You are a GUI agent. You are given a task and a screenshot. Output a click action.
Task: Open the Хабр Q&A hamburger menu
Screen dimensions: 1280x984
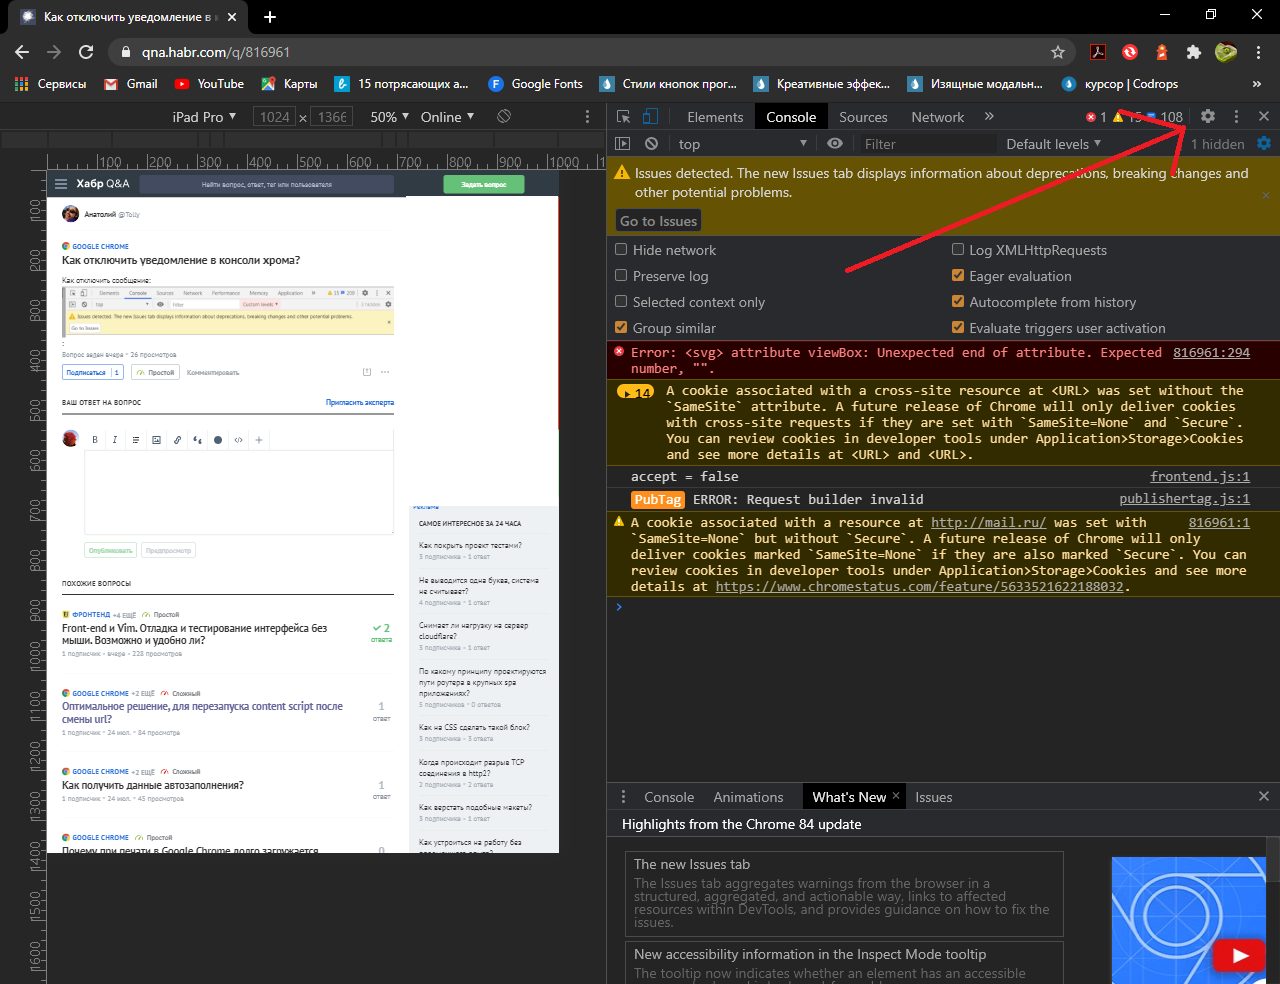click(61, 184)
